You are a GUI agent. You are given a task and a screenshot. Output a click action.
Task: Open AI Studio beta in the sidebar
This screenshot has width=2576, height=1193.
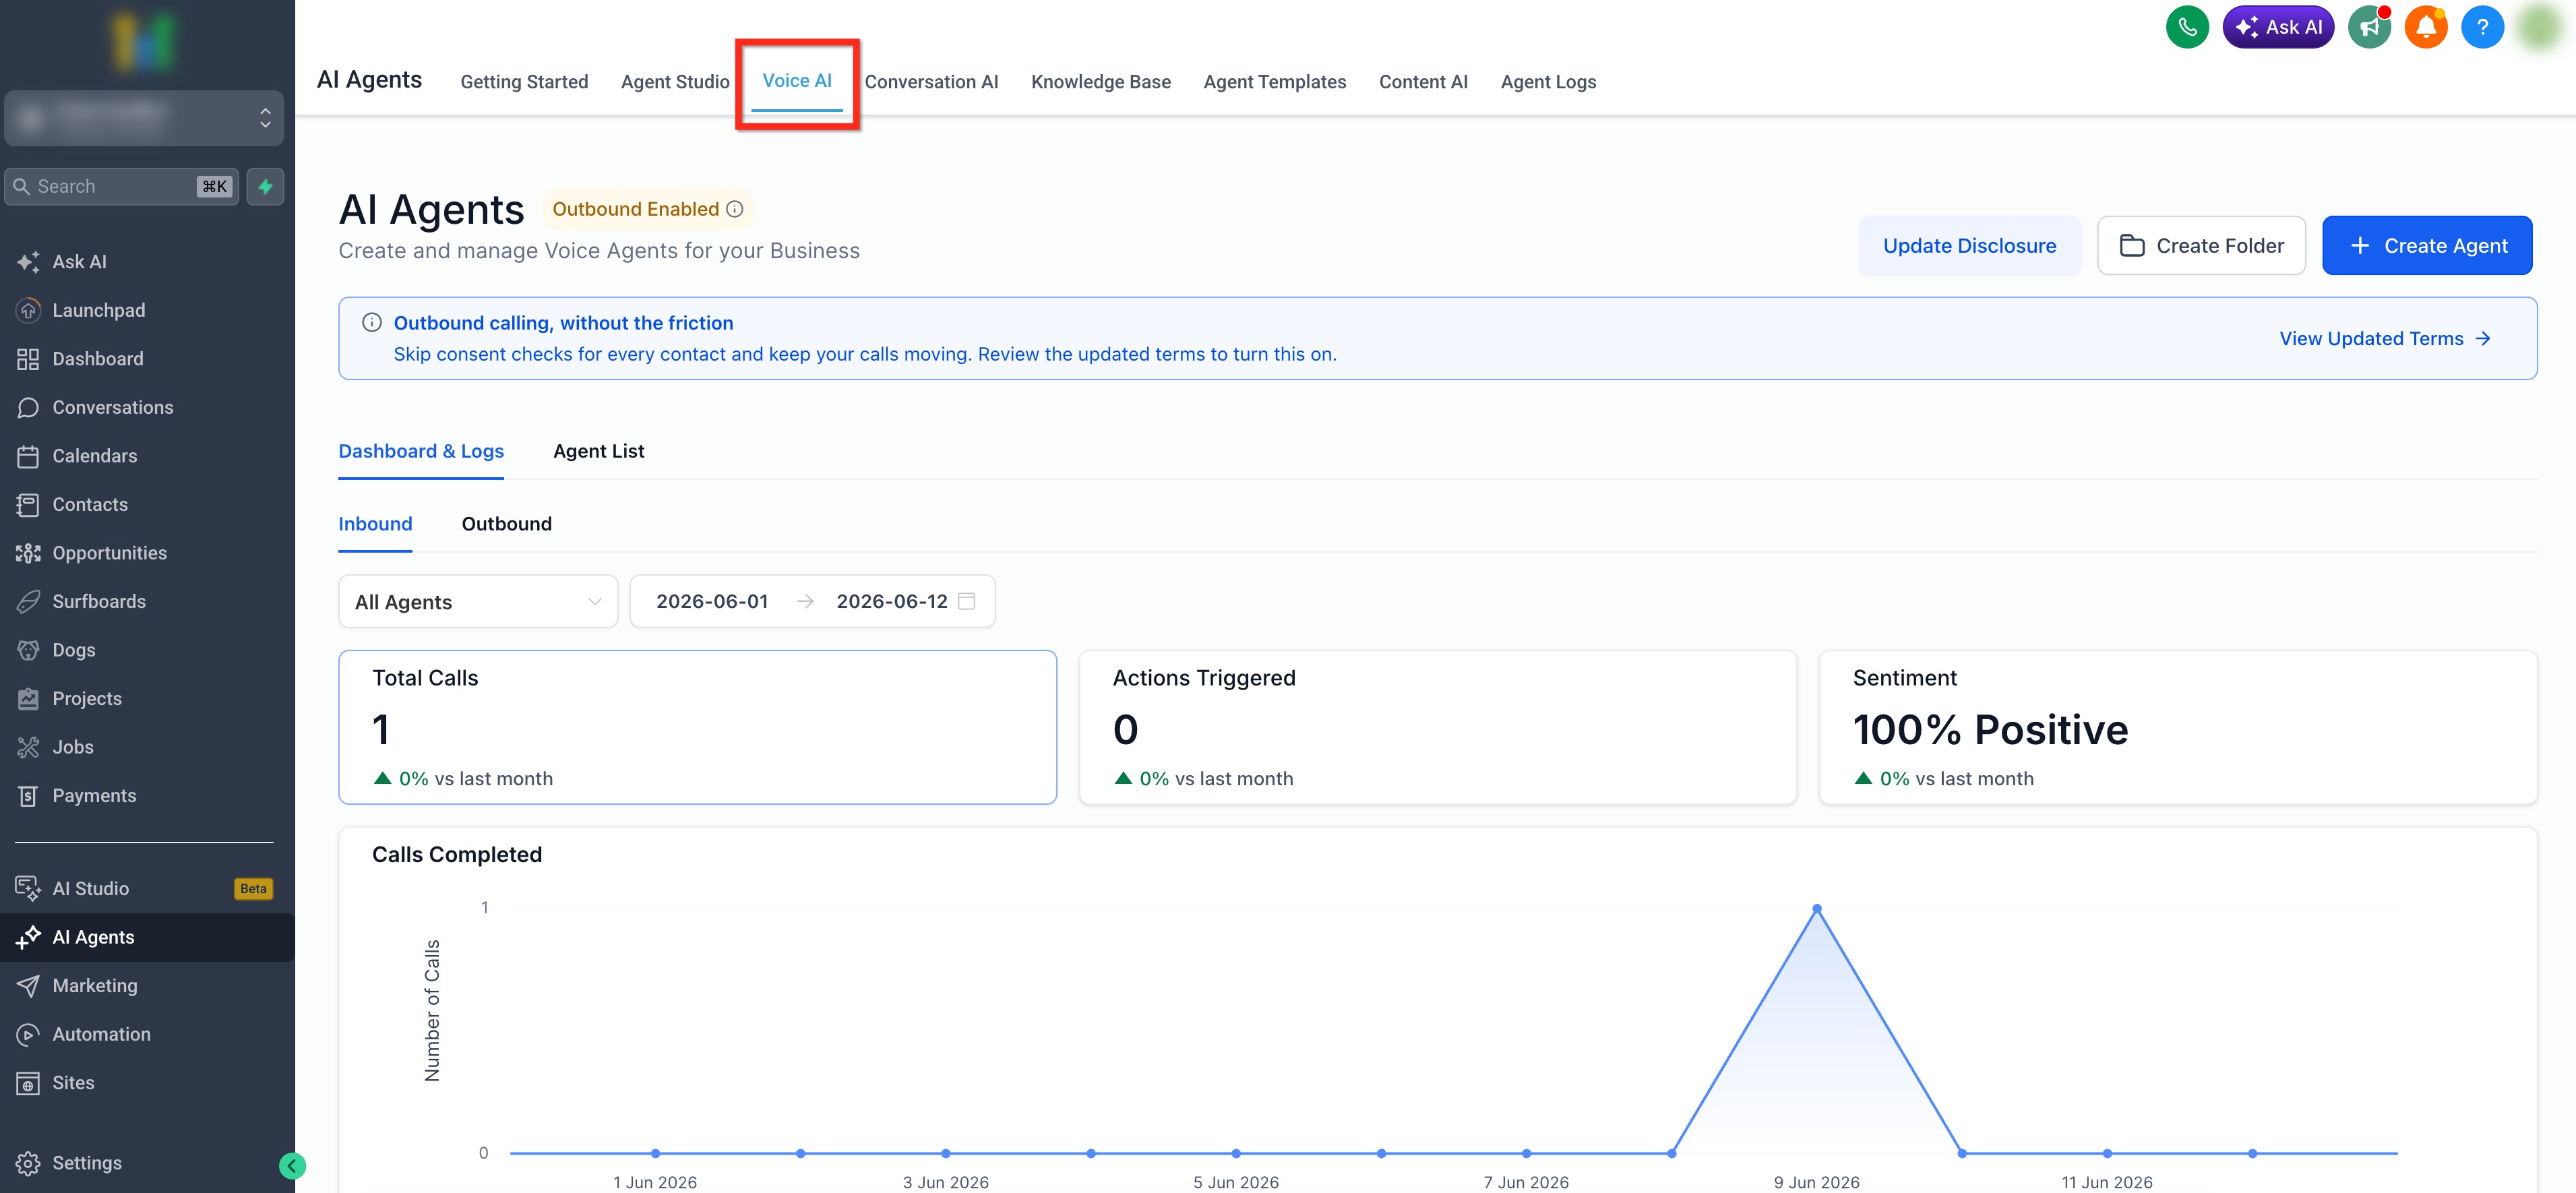click(x=147, y=888)
